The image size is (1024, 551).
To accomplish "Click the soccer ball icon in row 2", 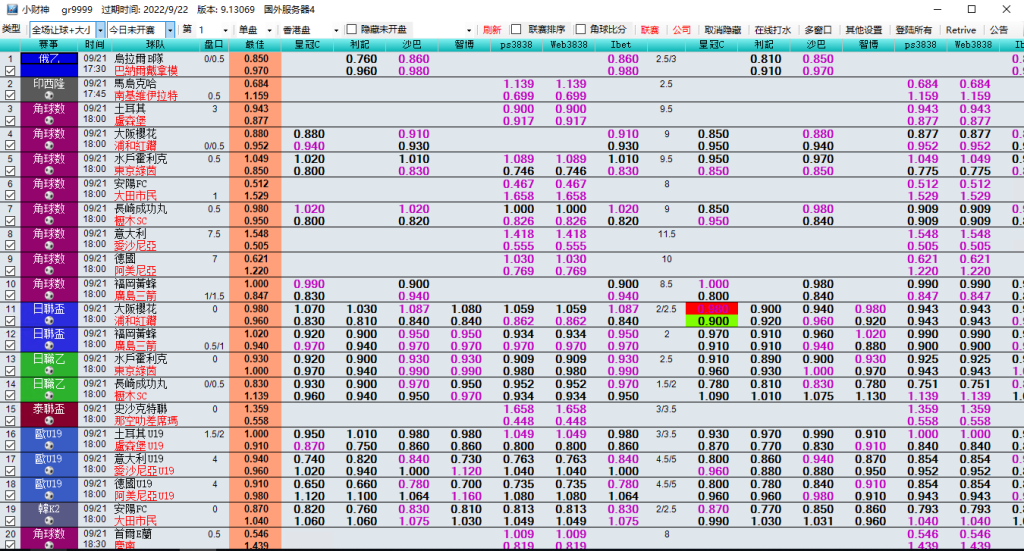I will pos(48,96).
